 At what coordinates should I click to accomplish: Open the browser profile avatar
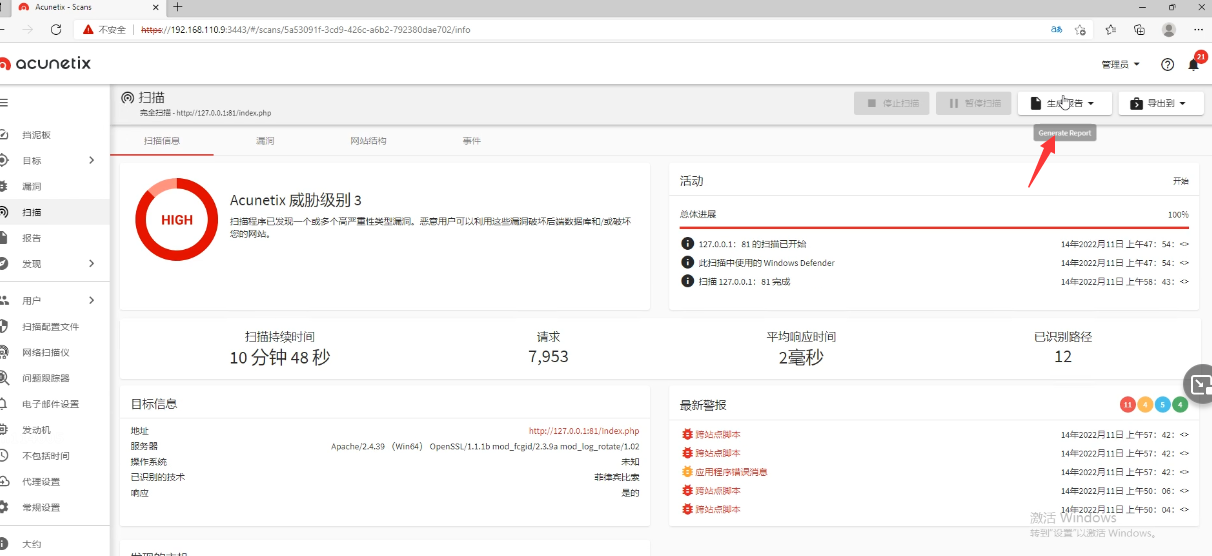[x=1169, y=29]
